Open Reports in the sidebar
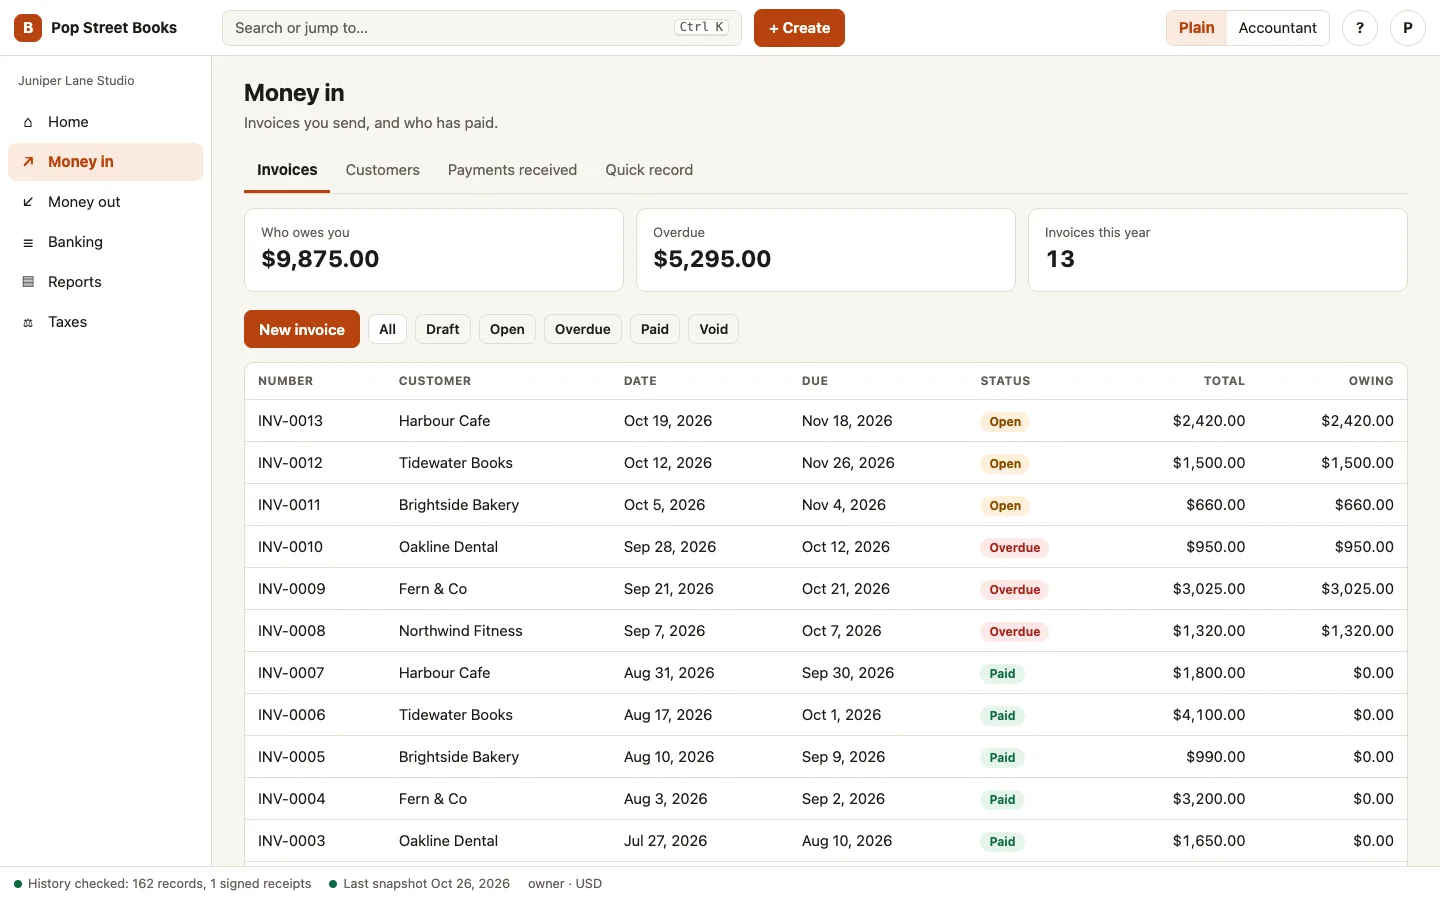 click(x=106, y=282)
